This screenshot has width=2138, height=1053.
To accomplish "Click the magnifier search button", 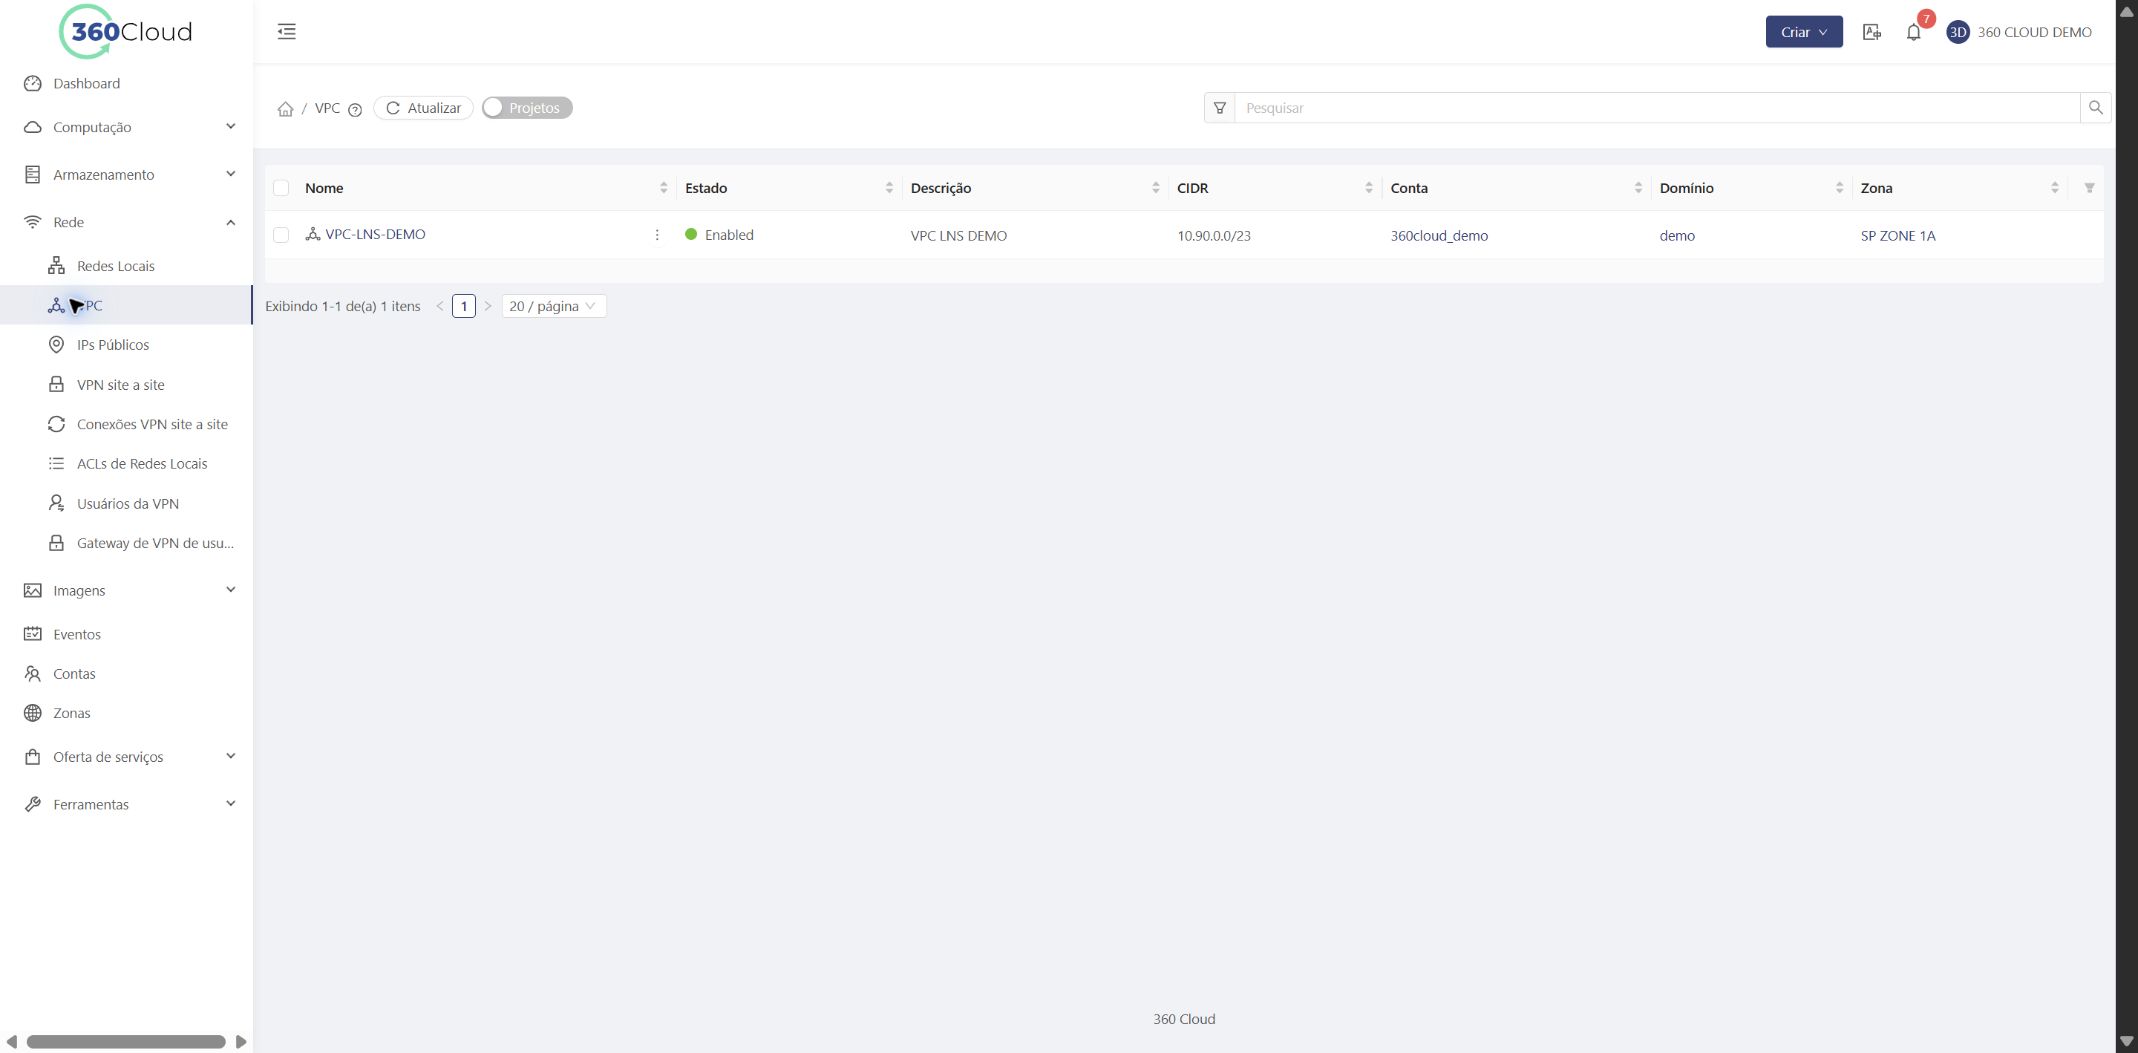I will click(2095, 108).
